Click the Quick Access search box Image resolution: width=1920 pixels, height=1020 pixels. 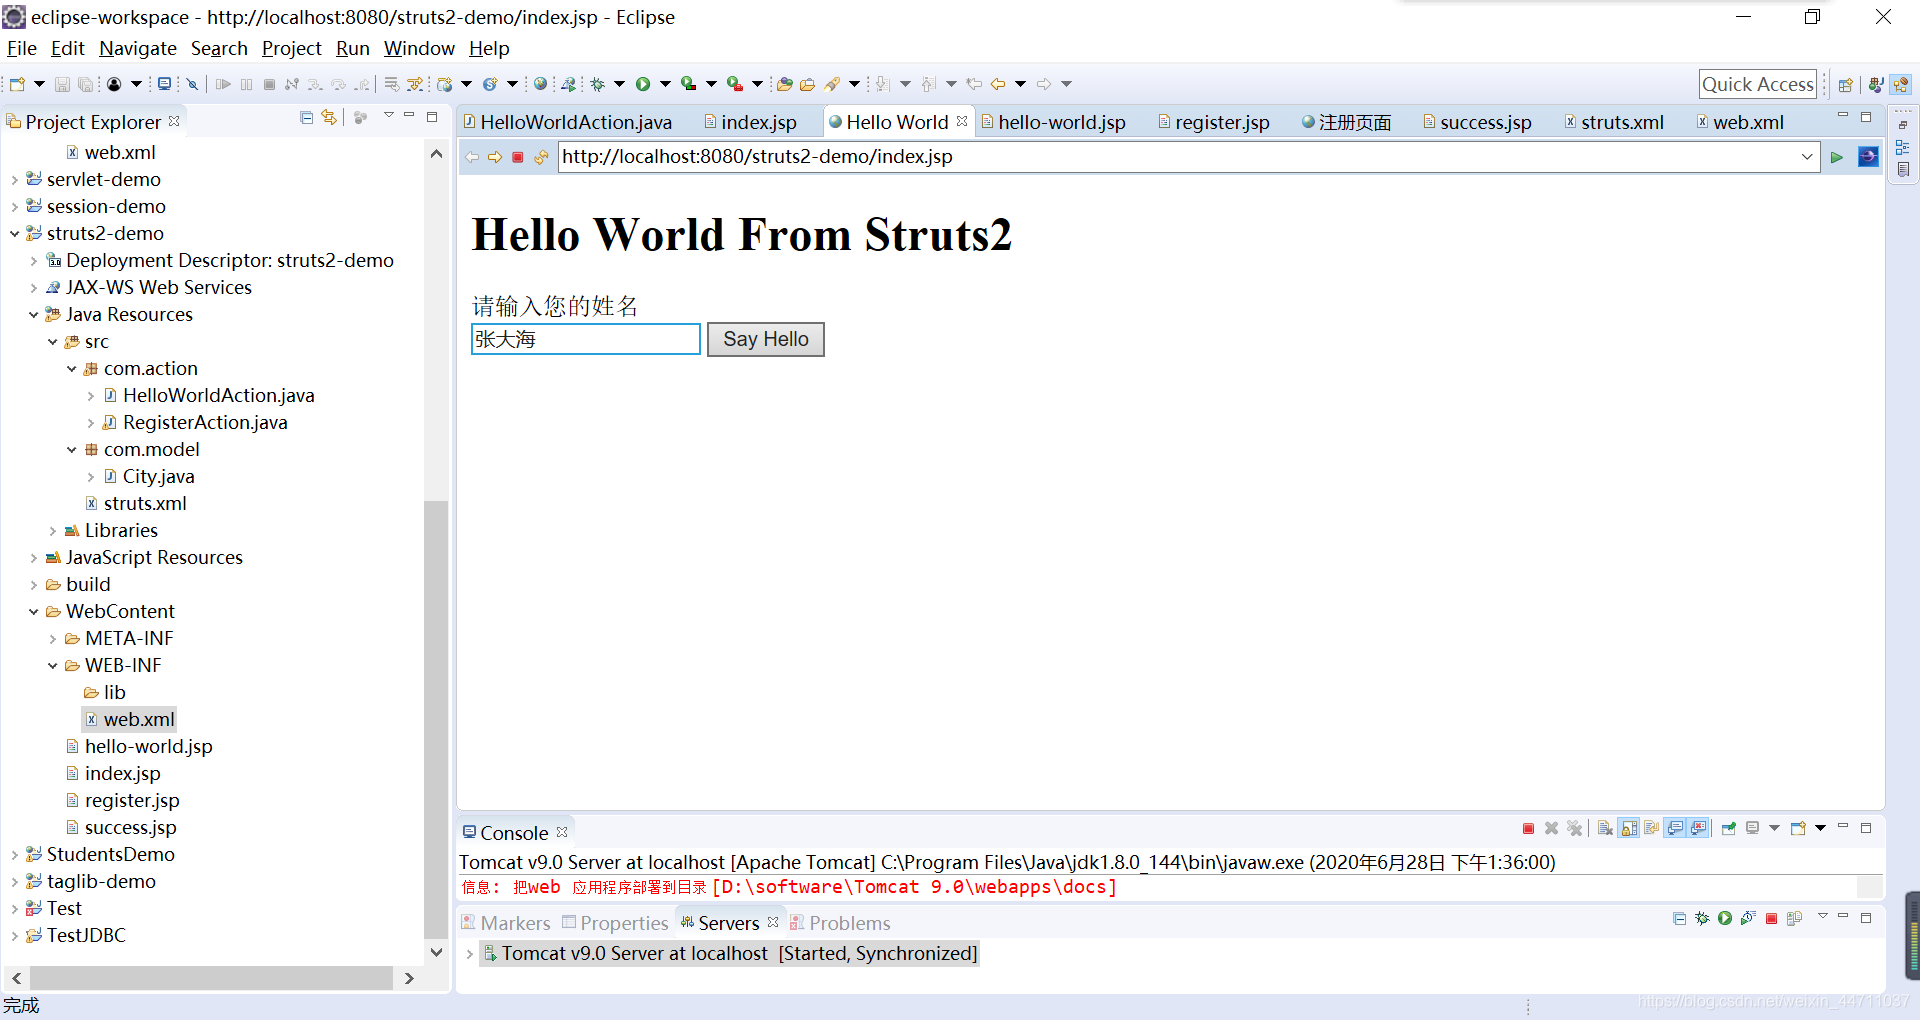[1757, 84]
